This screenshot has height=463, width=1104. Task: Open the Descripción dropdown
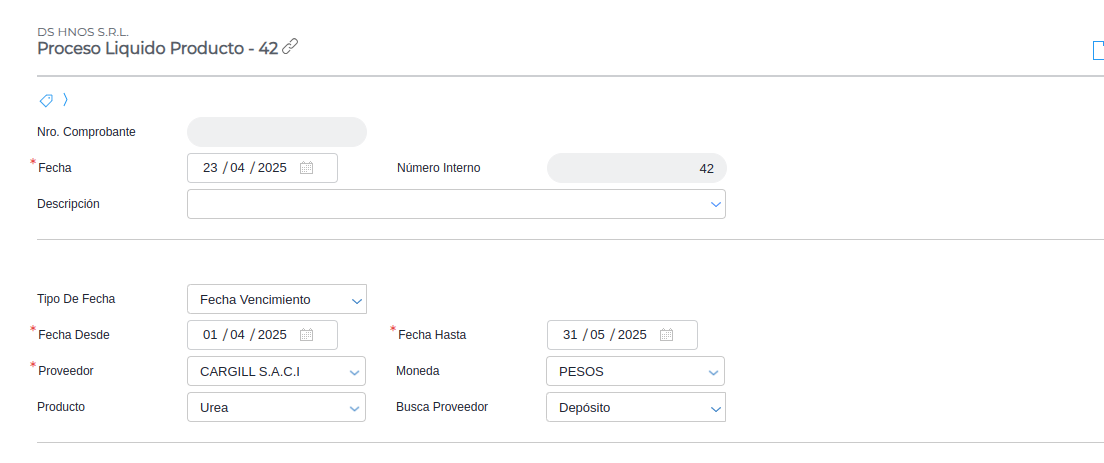click(715, 204)
